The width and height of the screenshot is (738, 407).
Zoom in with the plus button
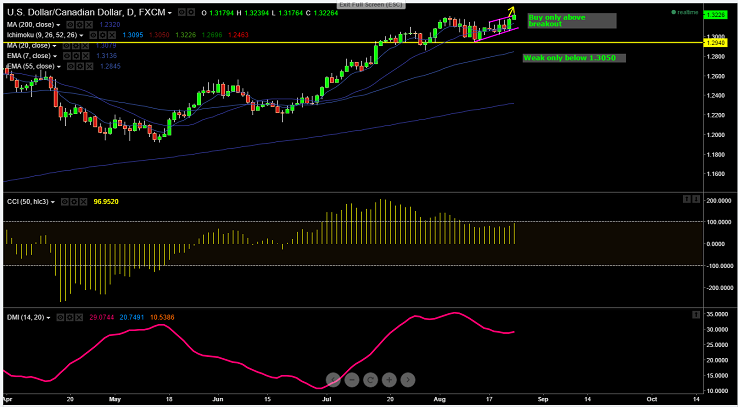click(x=389, y=380)
